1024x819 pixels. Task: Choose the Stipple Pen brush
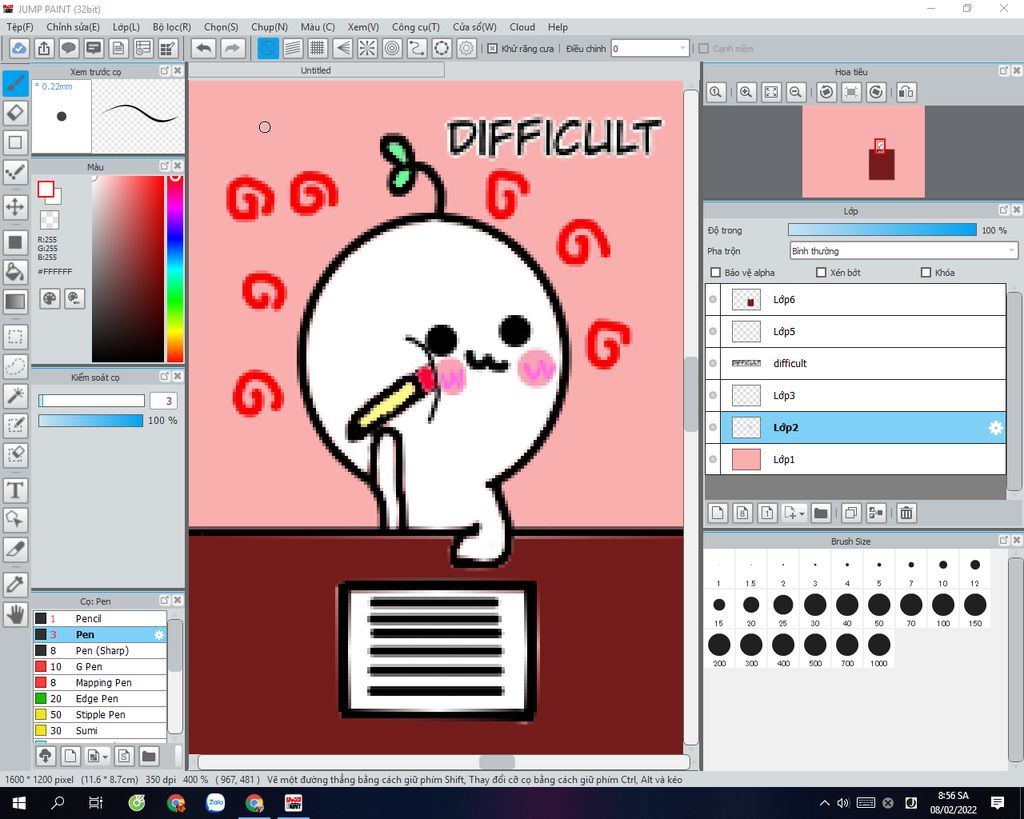click(x=100, y=715)
